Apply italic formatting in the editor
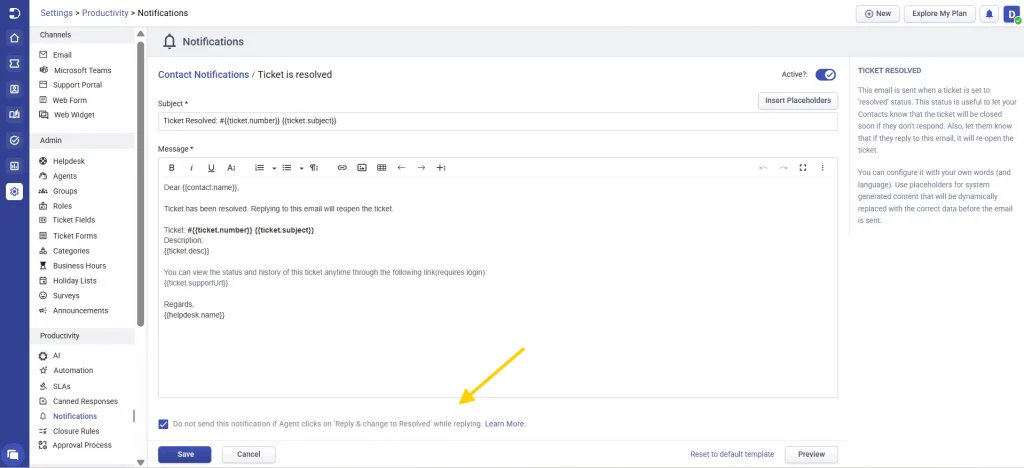This screenshot has height=468, width=1024. tap(191, 168)
